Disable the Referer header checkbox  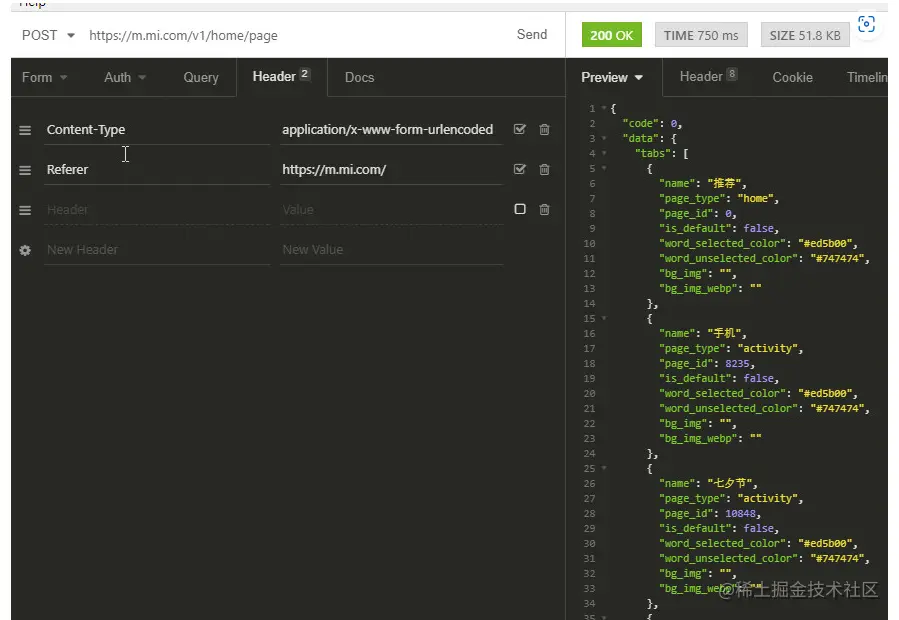[x=519, y=169]
